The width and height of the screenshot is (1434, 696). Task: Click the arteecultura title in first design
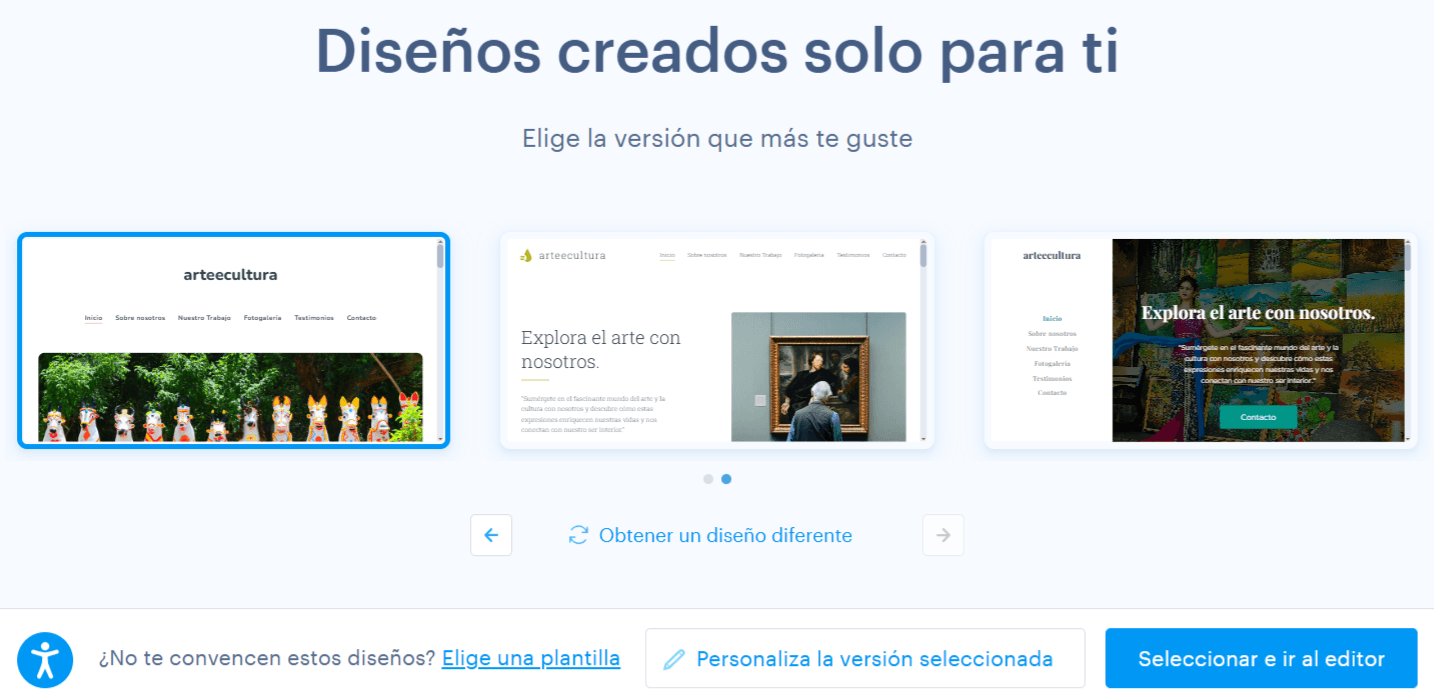(230, 275)
